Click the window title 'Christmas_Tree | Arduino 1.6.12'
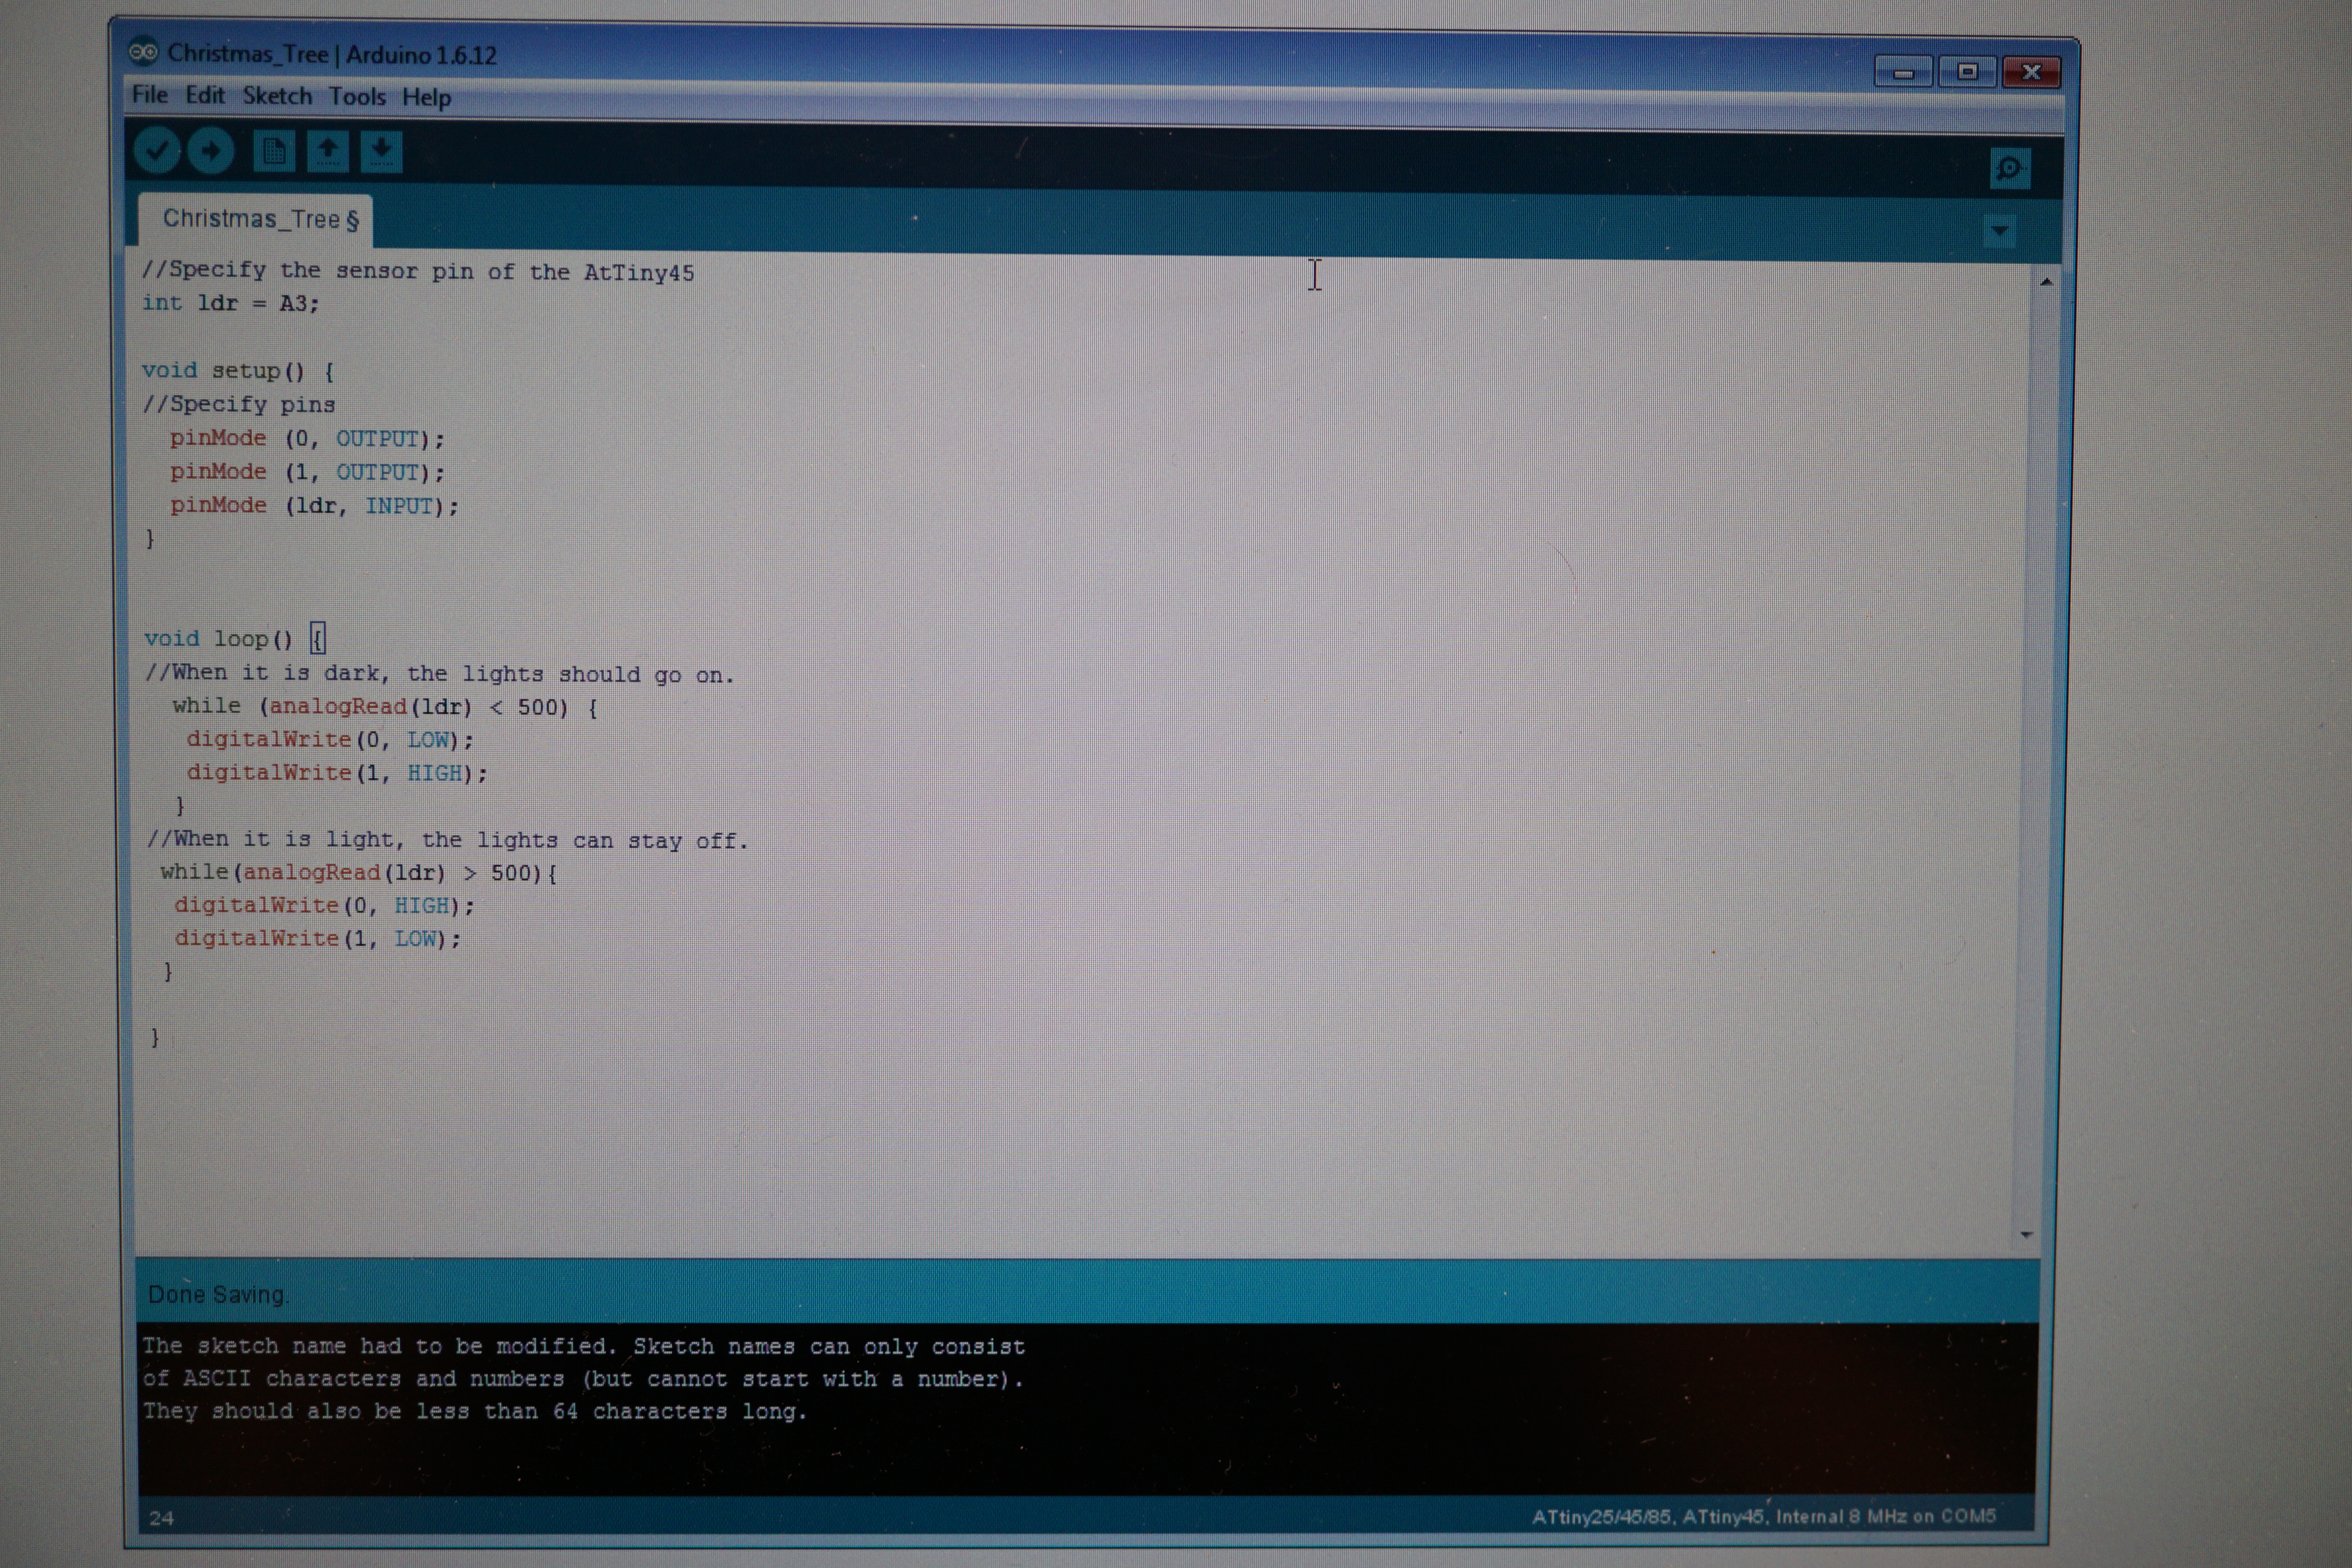Screen dimensions: 2352x1568 pos(332,54)
